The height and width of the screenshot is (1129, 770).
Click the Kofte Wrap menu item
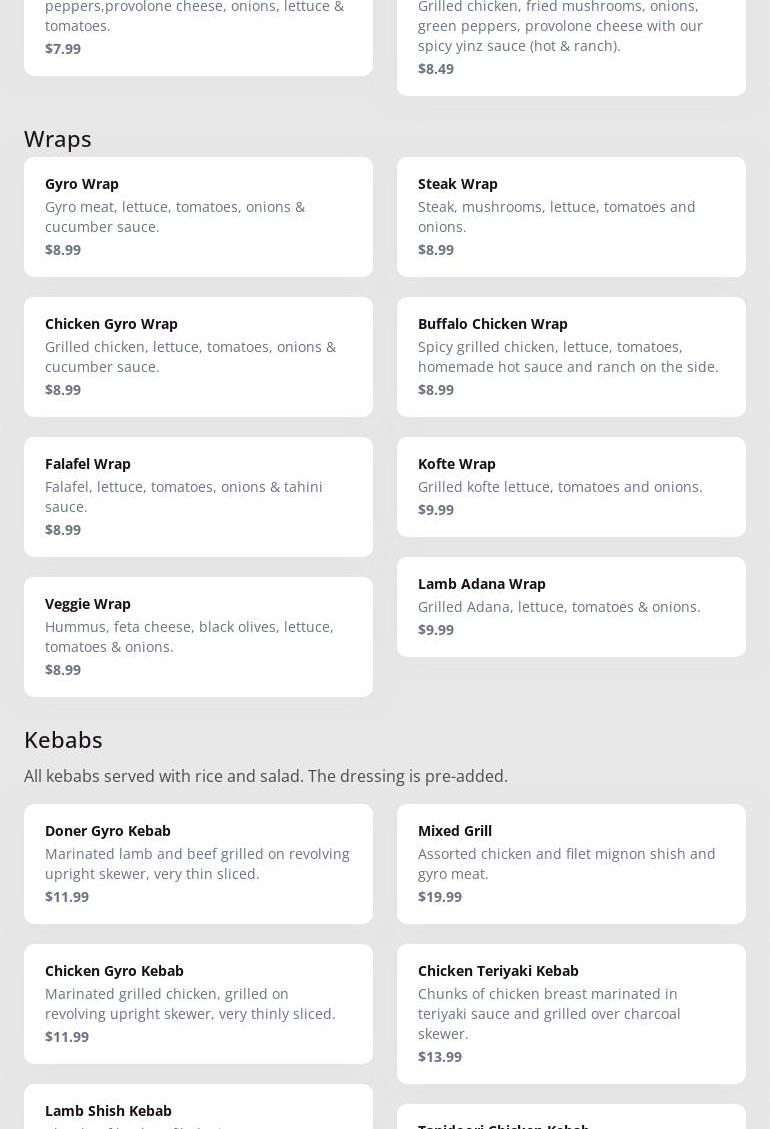coord(571,486)
